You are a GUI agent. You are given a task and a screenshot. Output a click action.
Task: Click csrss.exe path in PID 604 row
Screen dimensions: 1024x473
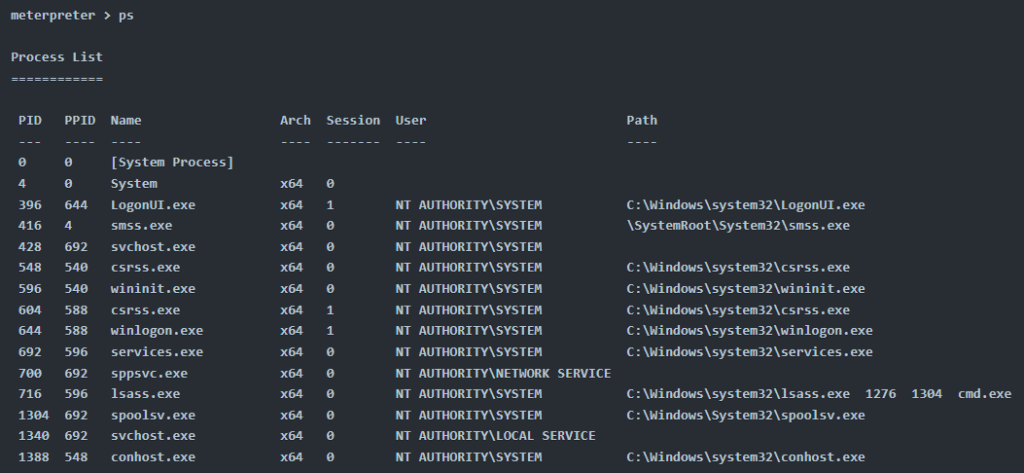pyautogui.click(x=738, y=310)
